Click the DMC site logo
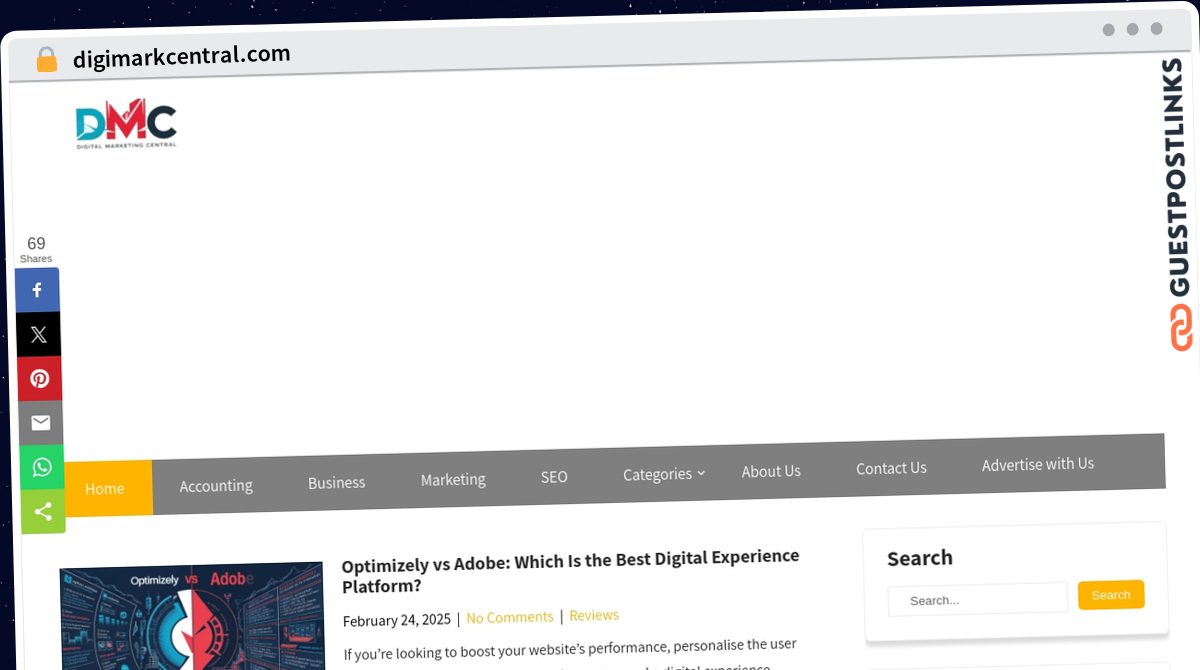The image size is (1200, 670). pos(126,123)
